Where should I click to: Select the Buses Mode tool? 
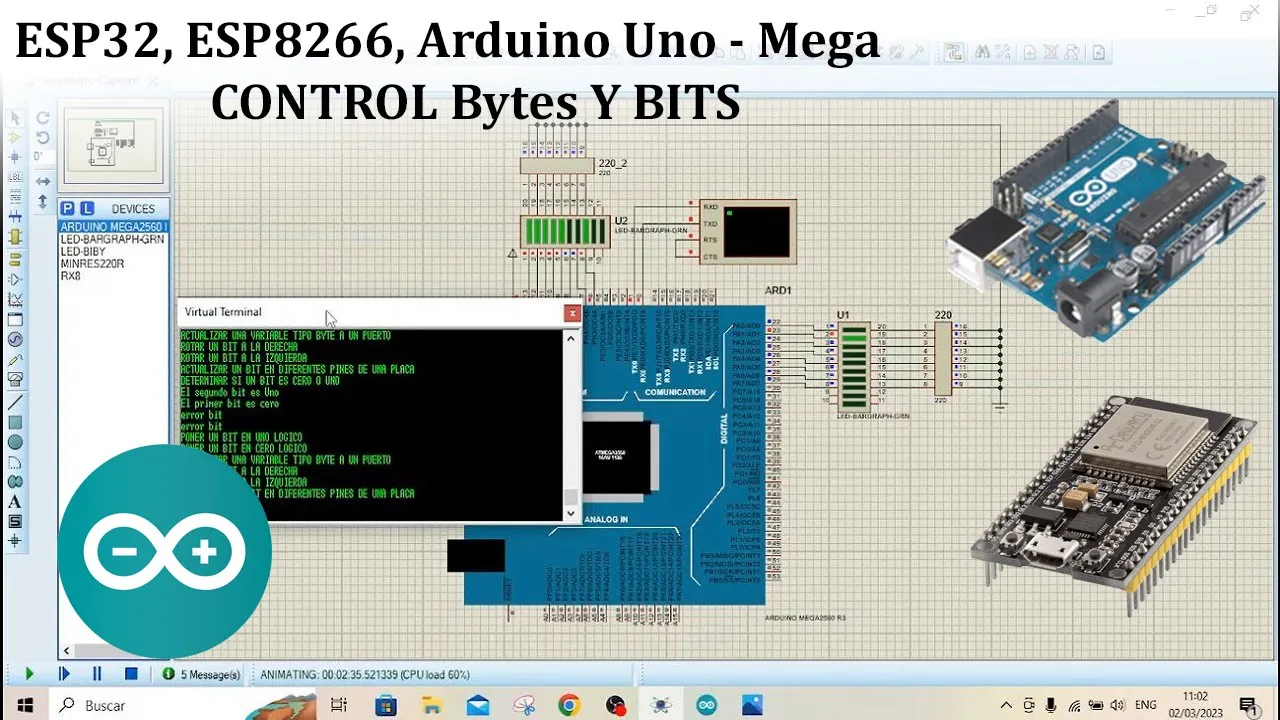[15, 217]
